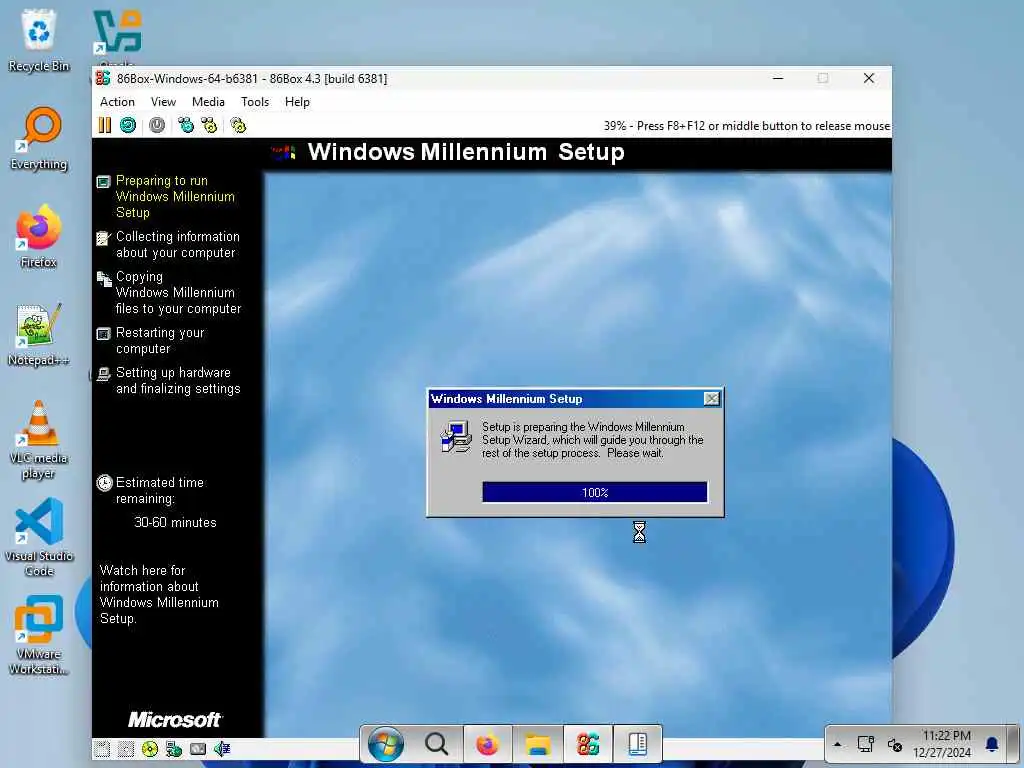Pause the 86Box emulation
The width and height of the screenshot is (1024, 768).
point(104,125)
